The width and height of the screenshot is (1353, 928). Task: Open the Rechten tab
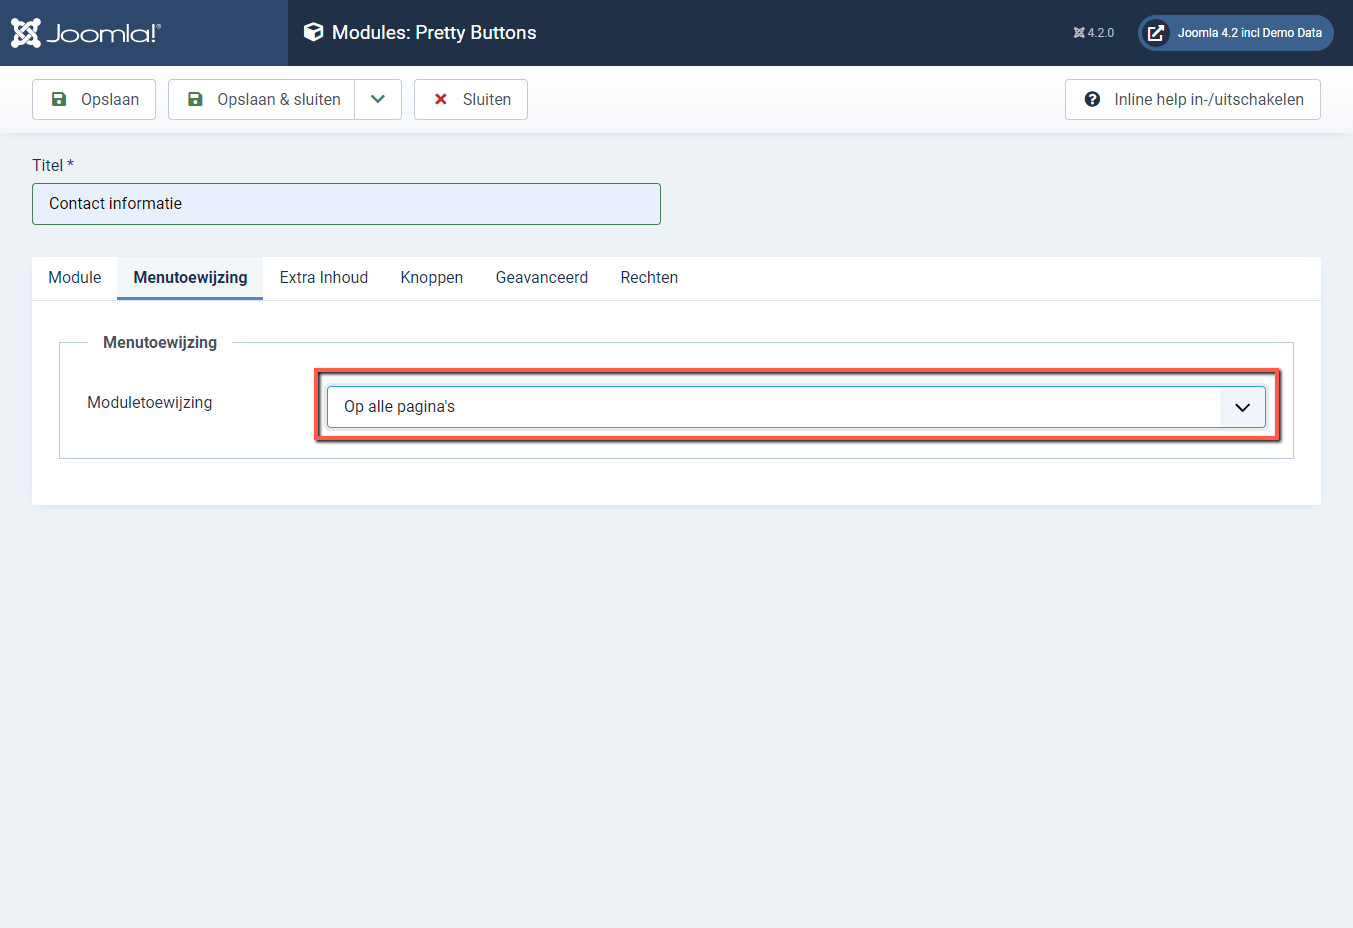coord(648,277)
